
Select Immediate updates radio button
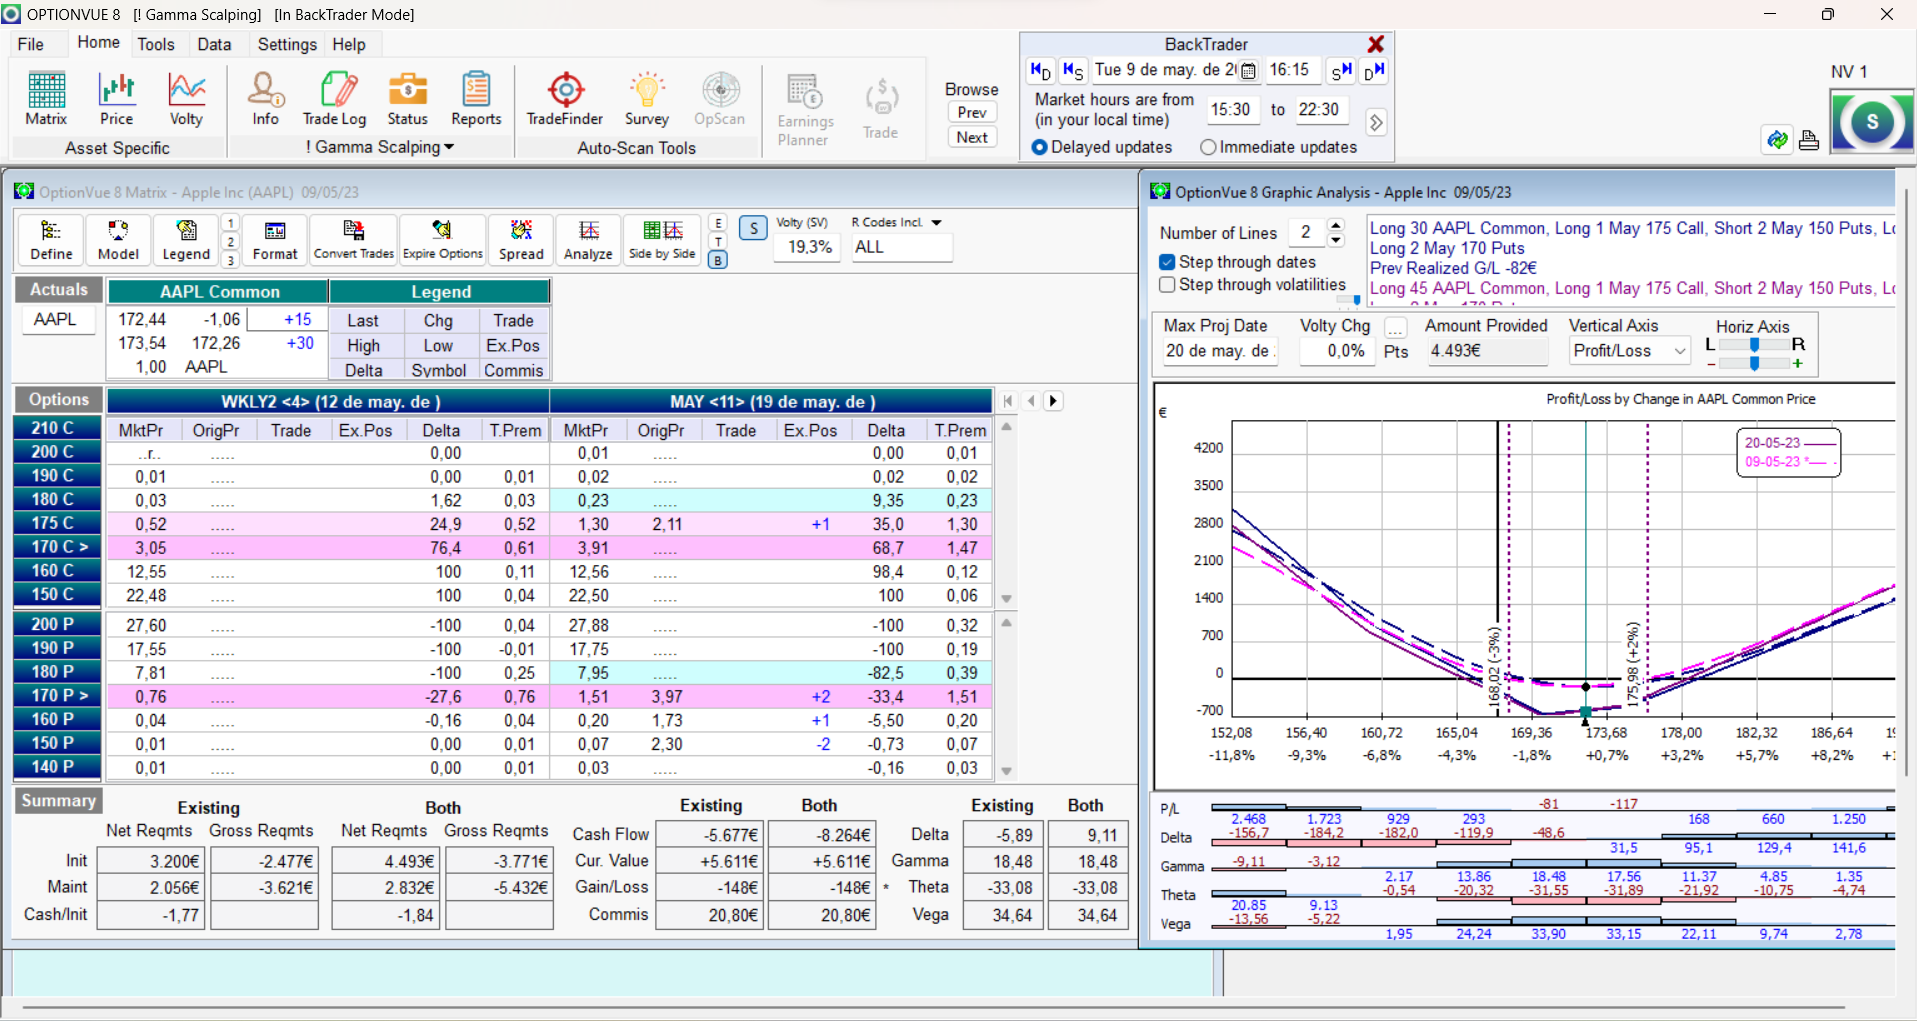pyautogui.click(x=1208, y=147)
